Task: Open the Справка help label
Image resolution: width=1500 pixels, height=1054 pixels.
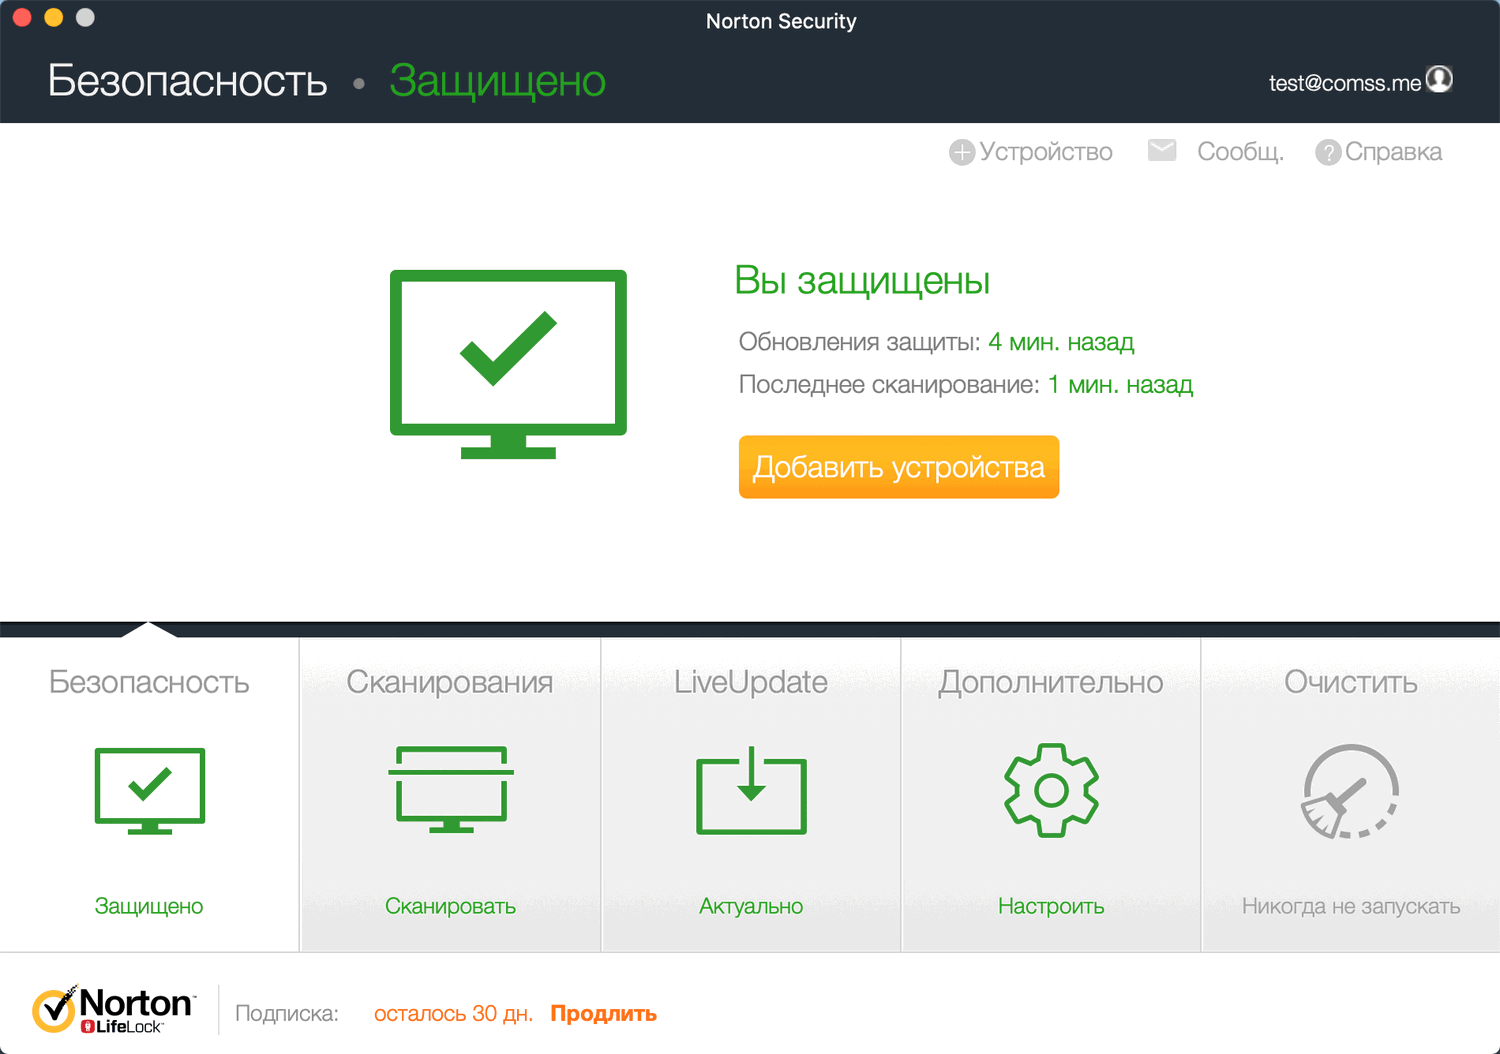Action: point(1394,152)
